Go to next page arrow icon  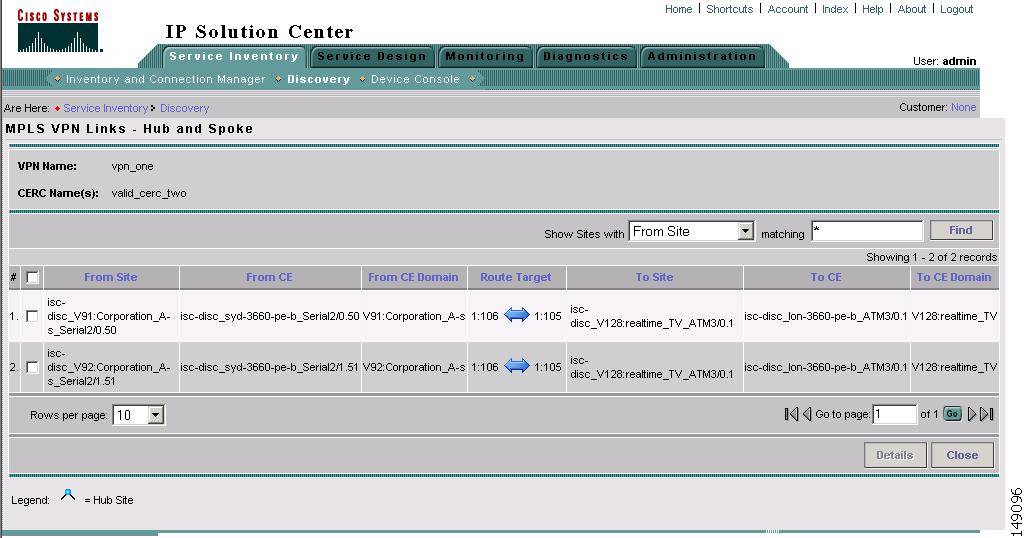tap(972, 414)
